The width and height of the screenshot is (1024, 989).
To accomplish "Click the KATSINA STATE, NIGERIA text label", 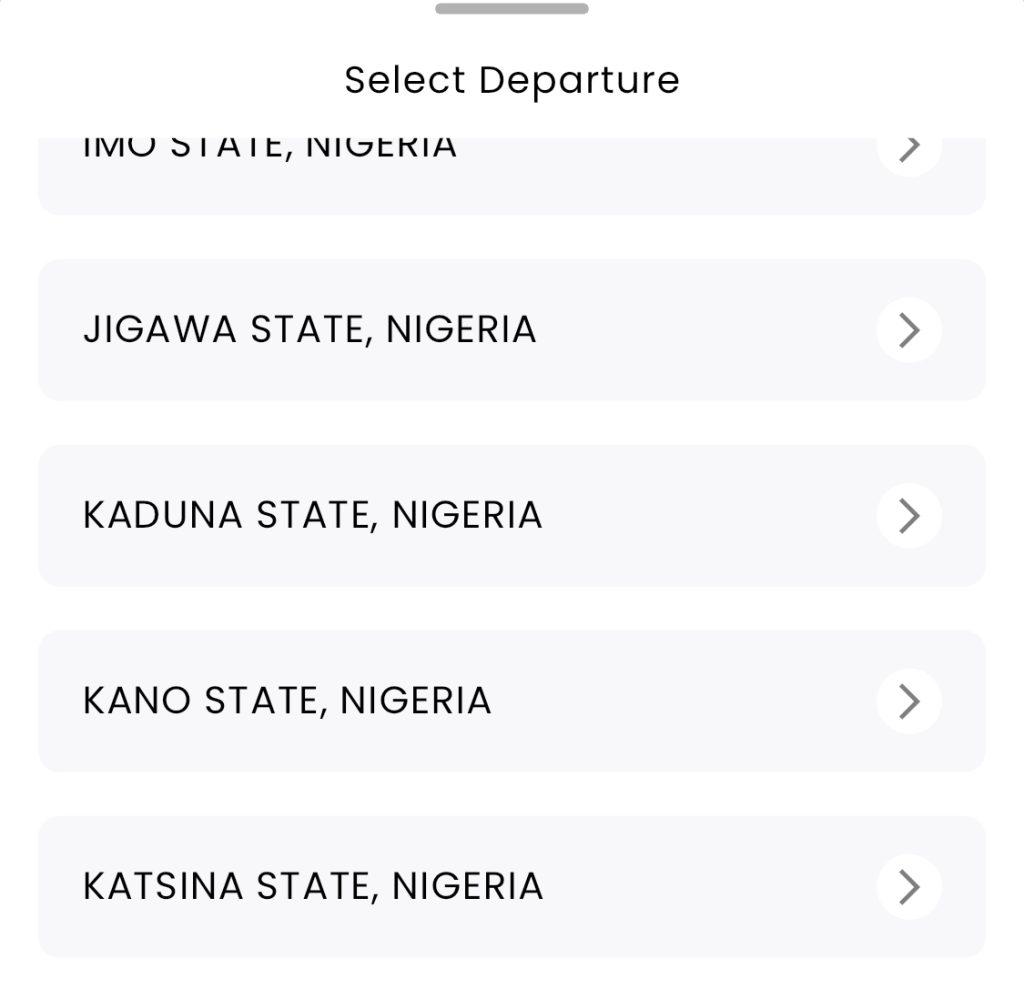I will tap(313, 887).
